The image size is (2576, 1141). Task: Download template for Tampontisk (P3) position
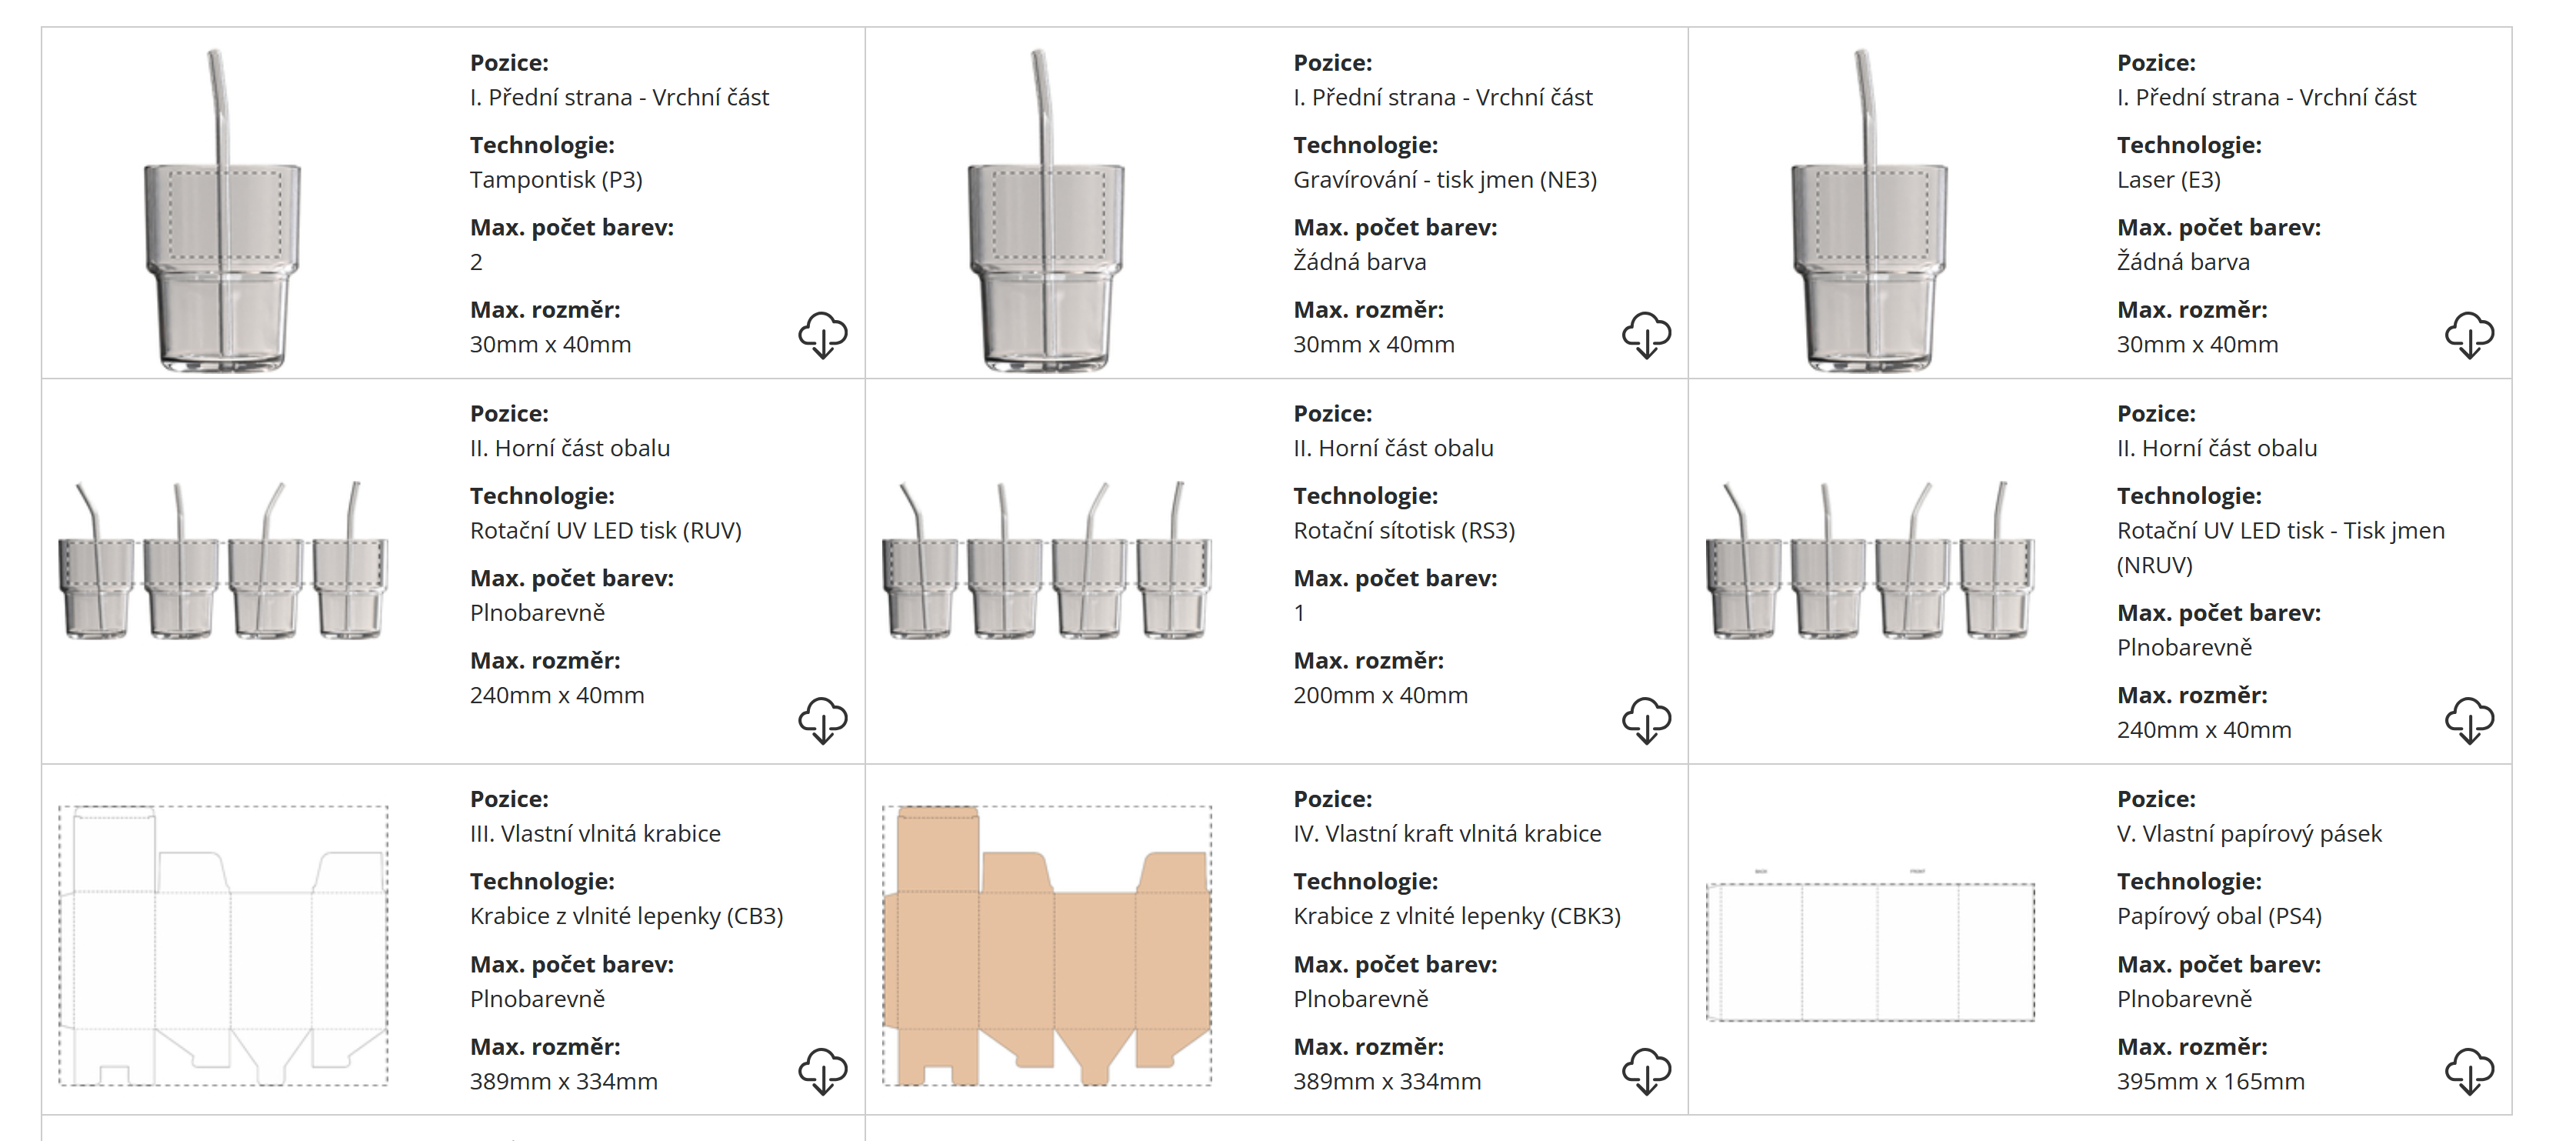[822, 335]
